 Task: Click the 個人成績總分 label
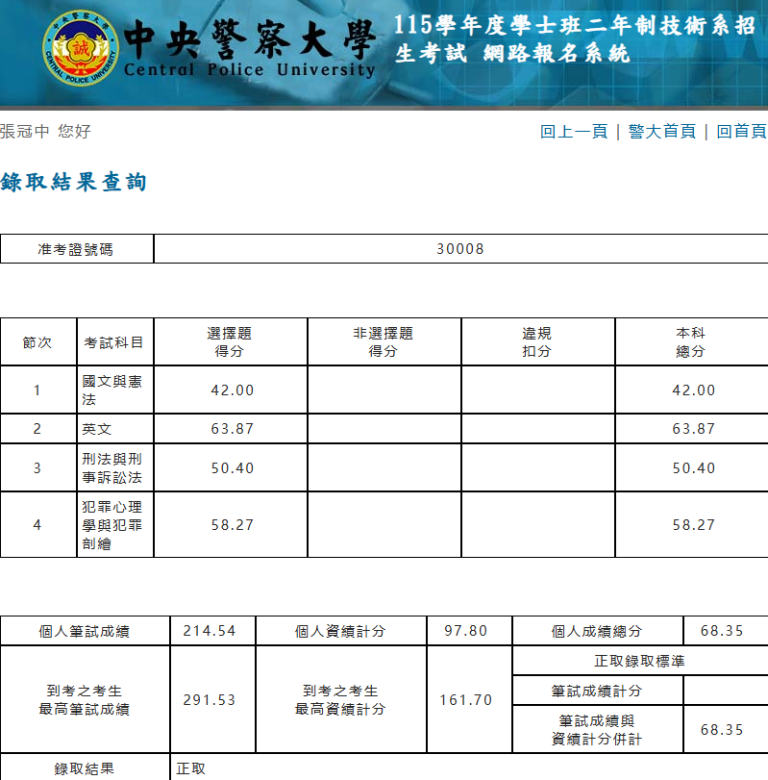click(x=597, y=631)
